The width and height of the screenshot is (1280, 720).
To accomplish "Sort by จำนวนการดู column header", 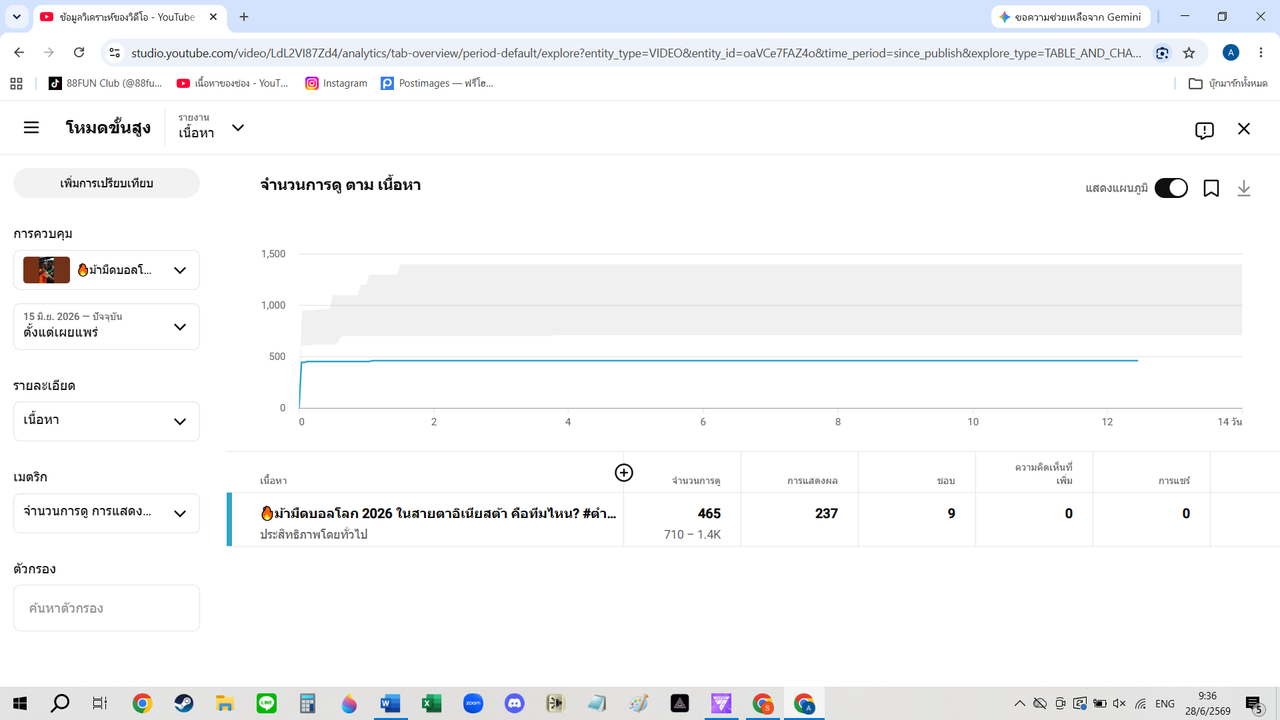I will (x=697, y=481).
